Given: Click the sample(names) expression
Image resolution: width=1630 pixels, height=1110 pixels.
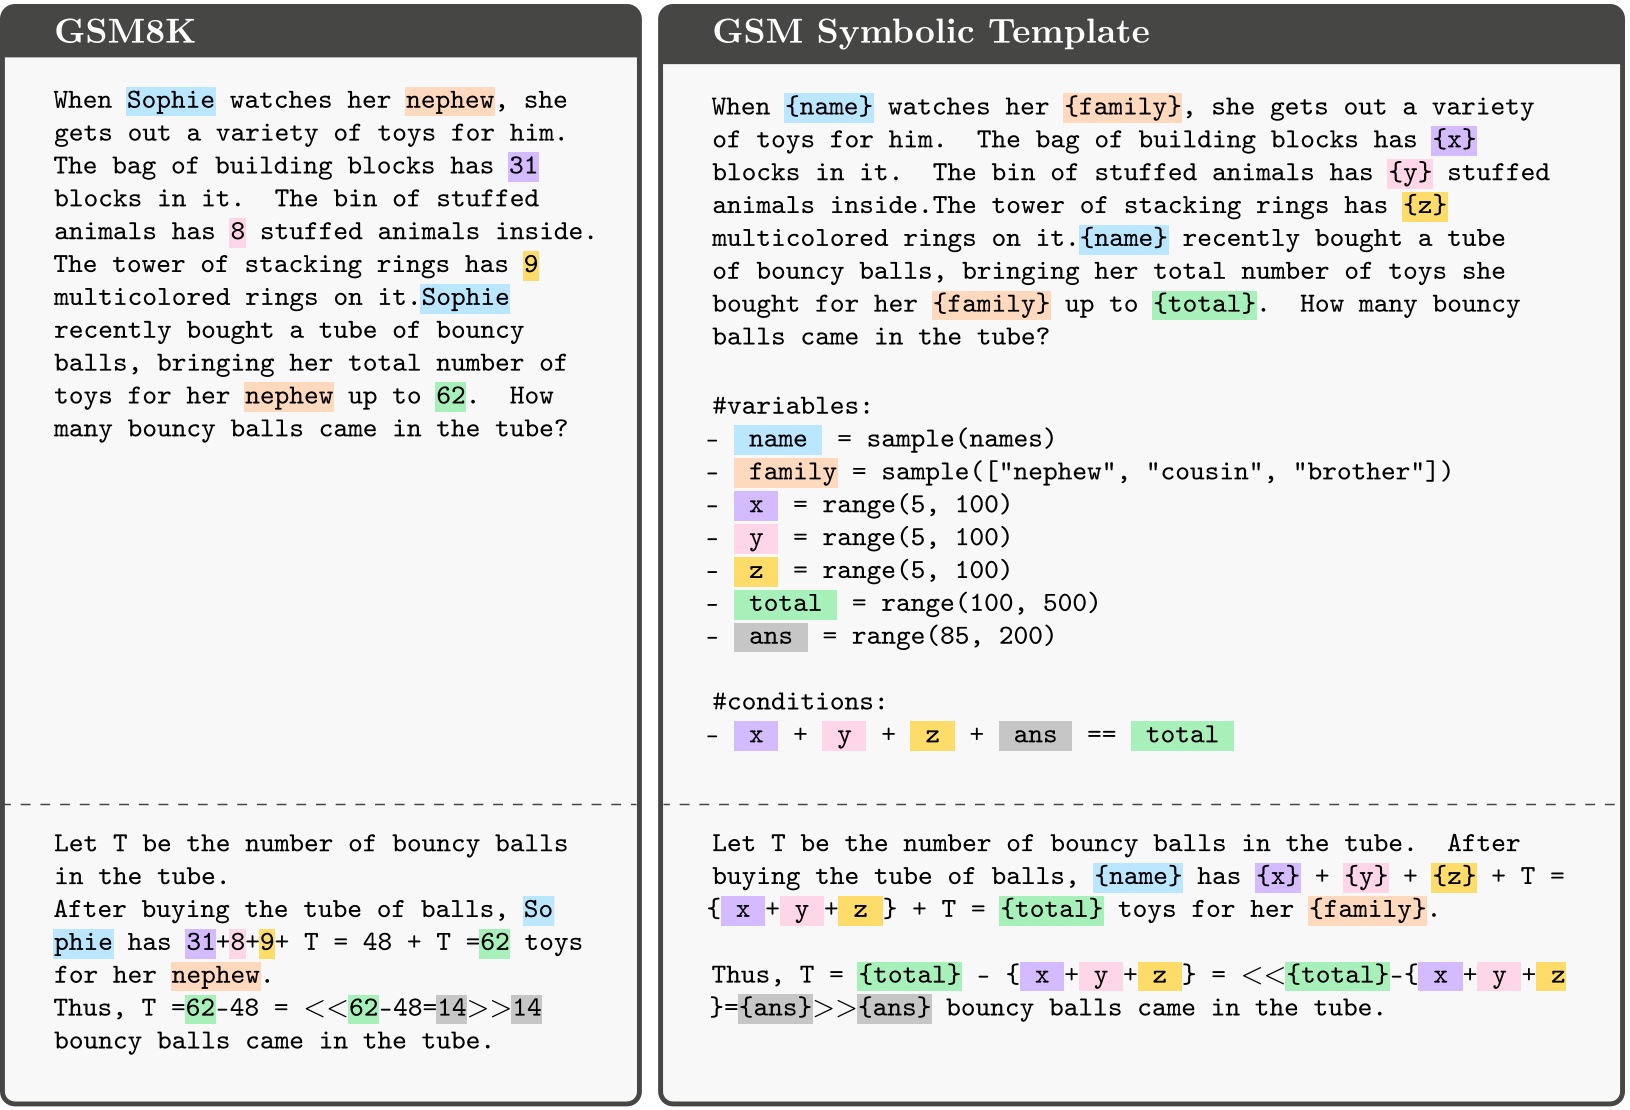Looking at the screenshot, I should pyautogui.click(x=960, y=440).
